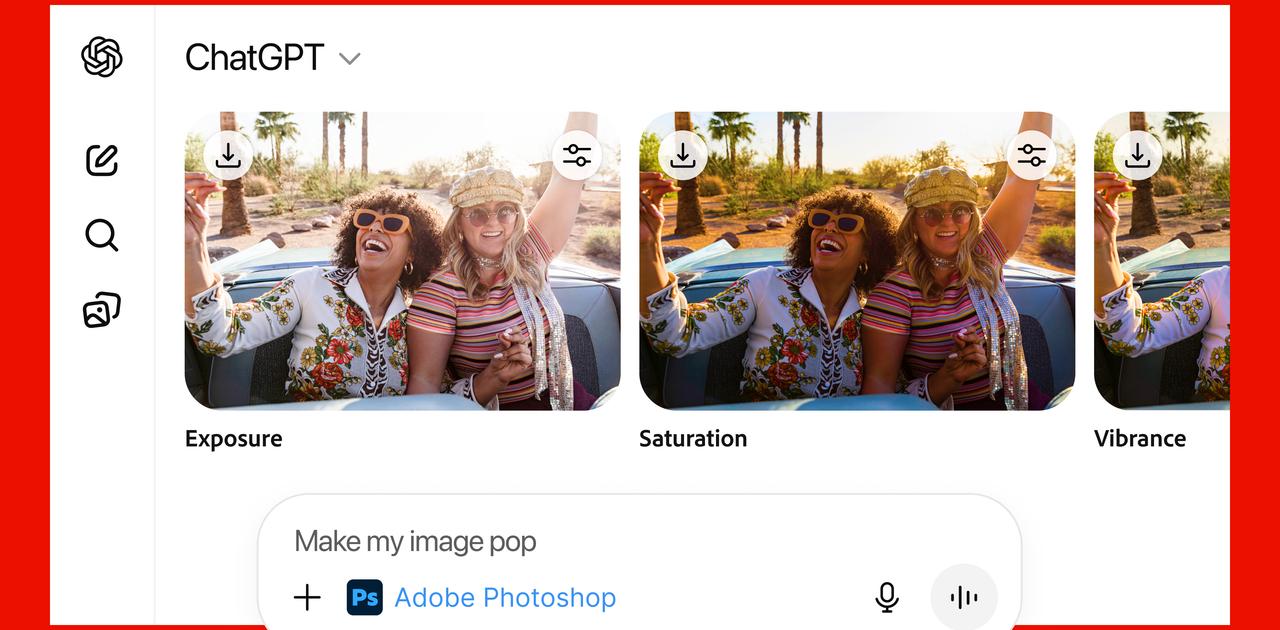Image resolution: width=1280 pixels, height=630 pixels.
Task: Open the image library sidebar icon
Action: [102, 311]
